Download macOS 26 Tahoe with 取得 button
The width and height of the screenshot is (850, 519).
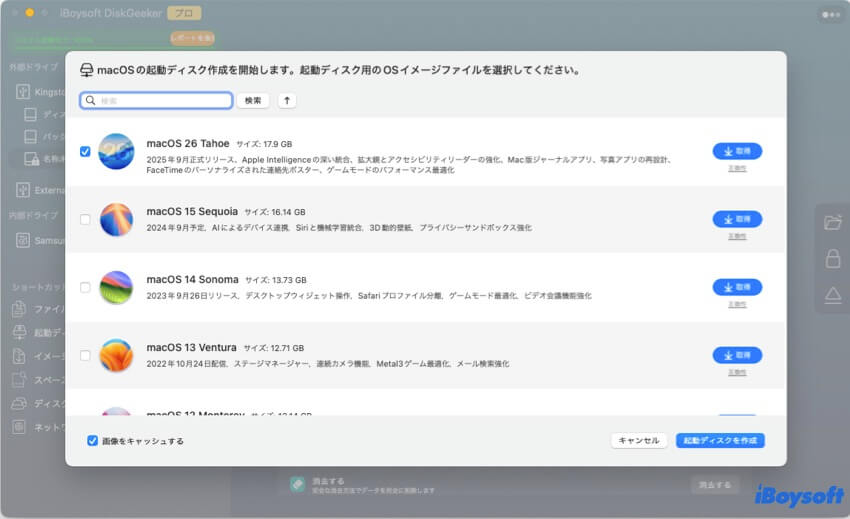(737, 151)
